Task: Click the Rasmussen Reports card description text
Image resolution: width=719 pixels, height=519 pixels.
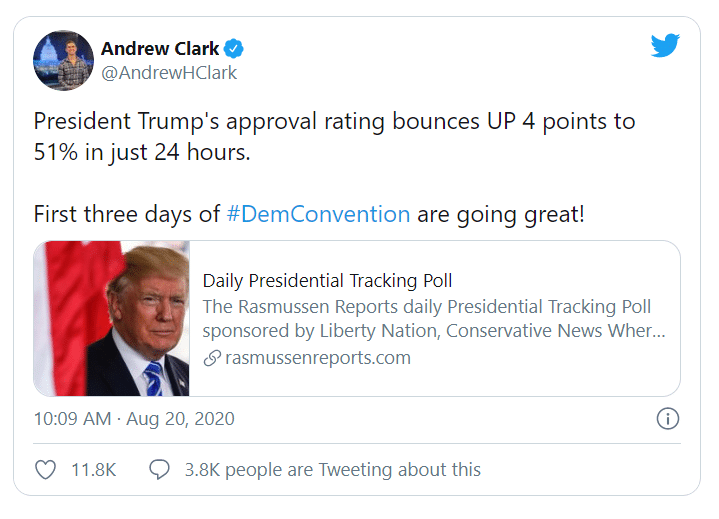Action: coord(434,319)
